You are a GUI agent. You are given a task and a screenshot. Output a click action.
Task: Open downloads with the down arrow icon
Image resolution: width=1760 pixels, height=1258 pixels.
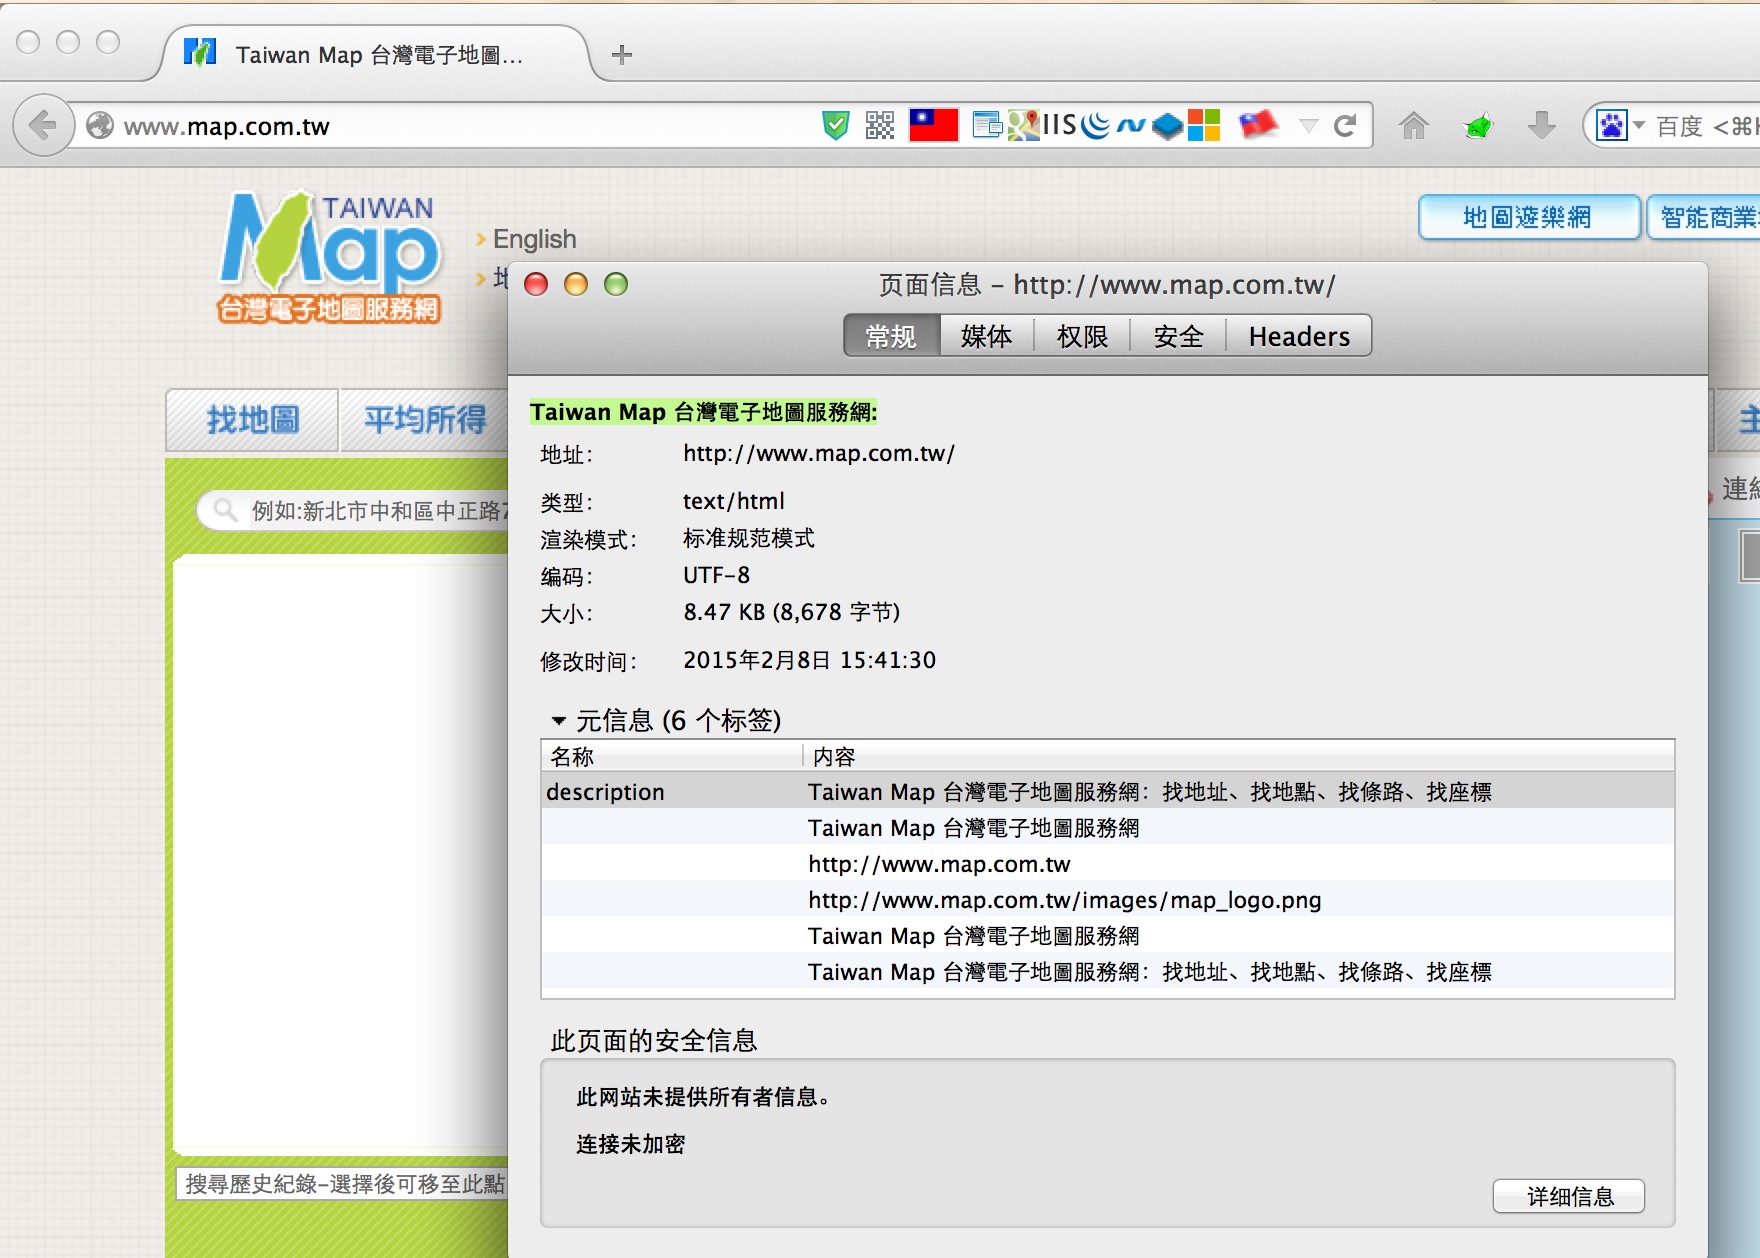coord(1542,126)
